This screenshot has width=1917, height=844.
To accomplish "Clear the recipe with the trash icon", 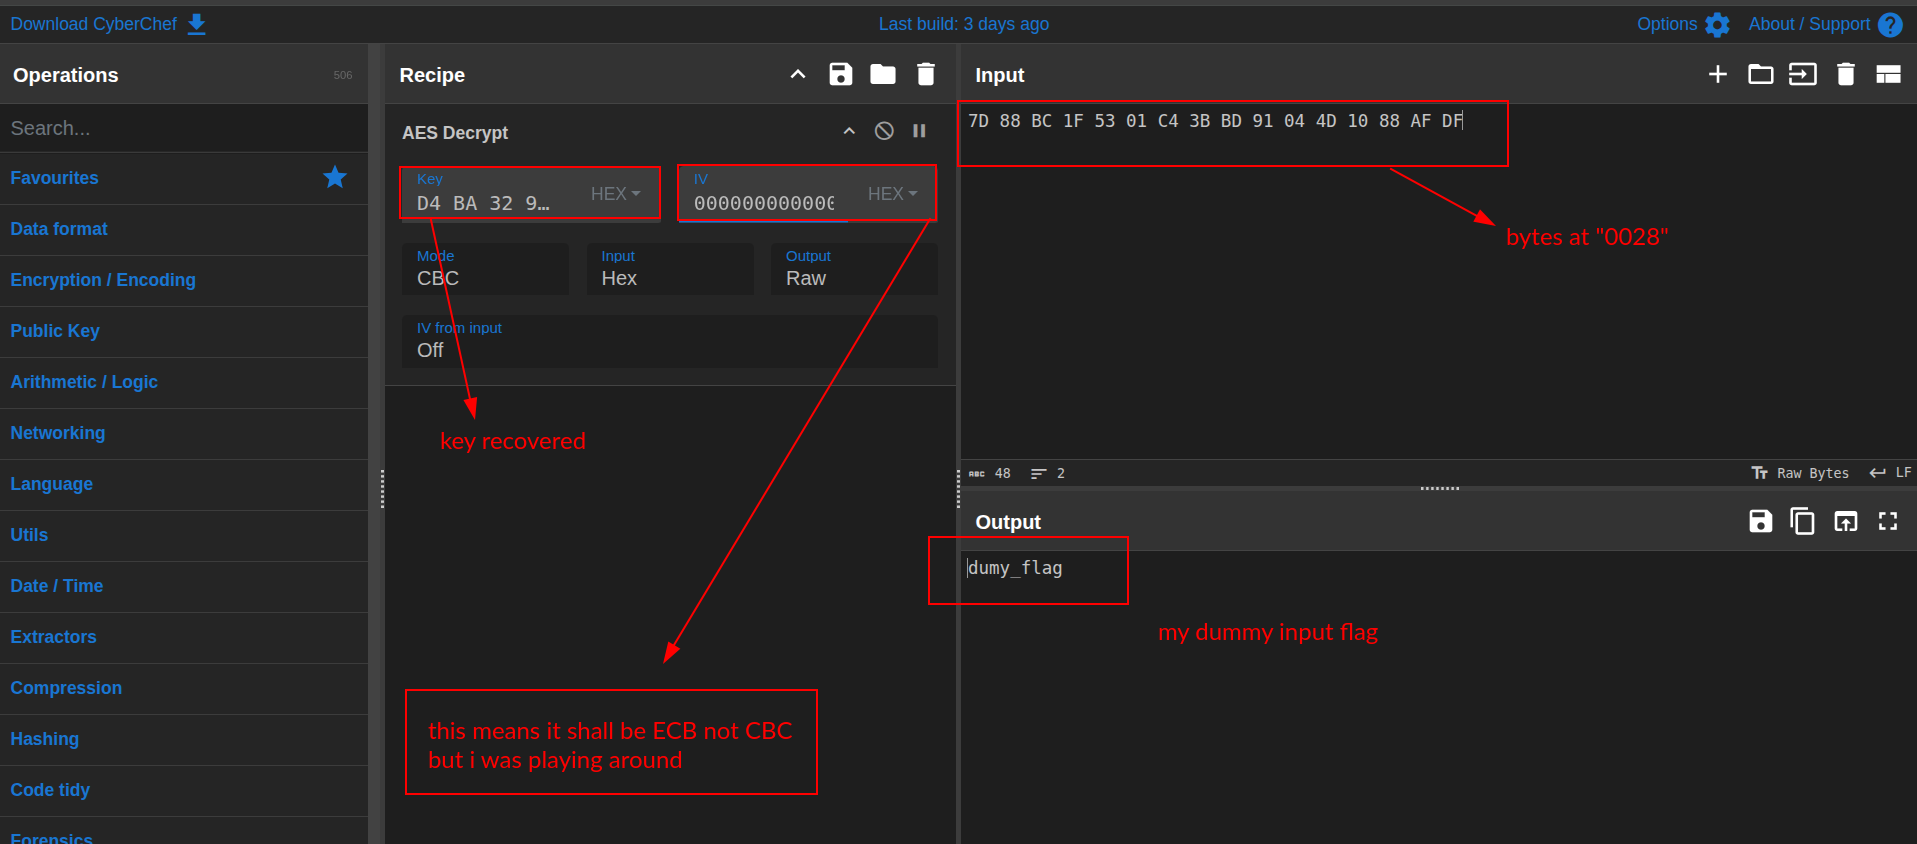I will point(926,74).
